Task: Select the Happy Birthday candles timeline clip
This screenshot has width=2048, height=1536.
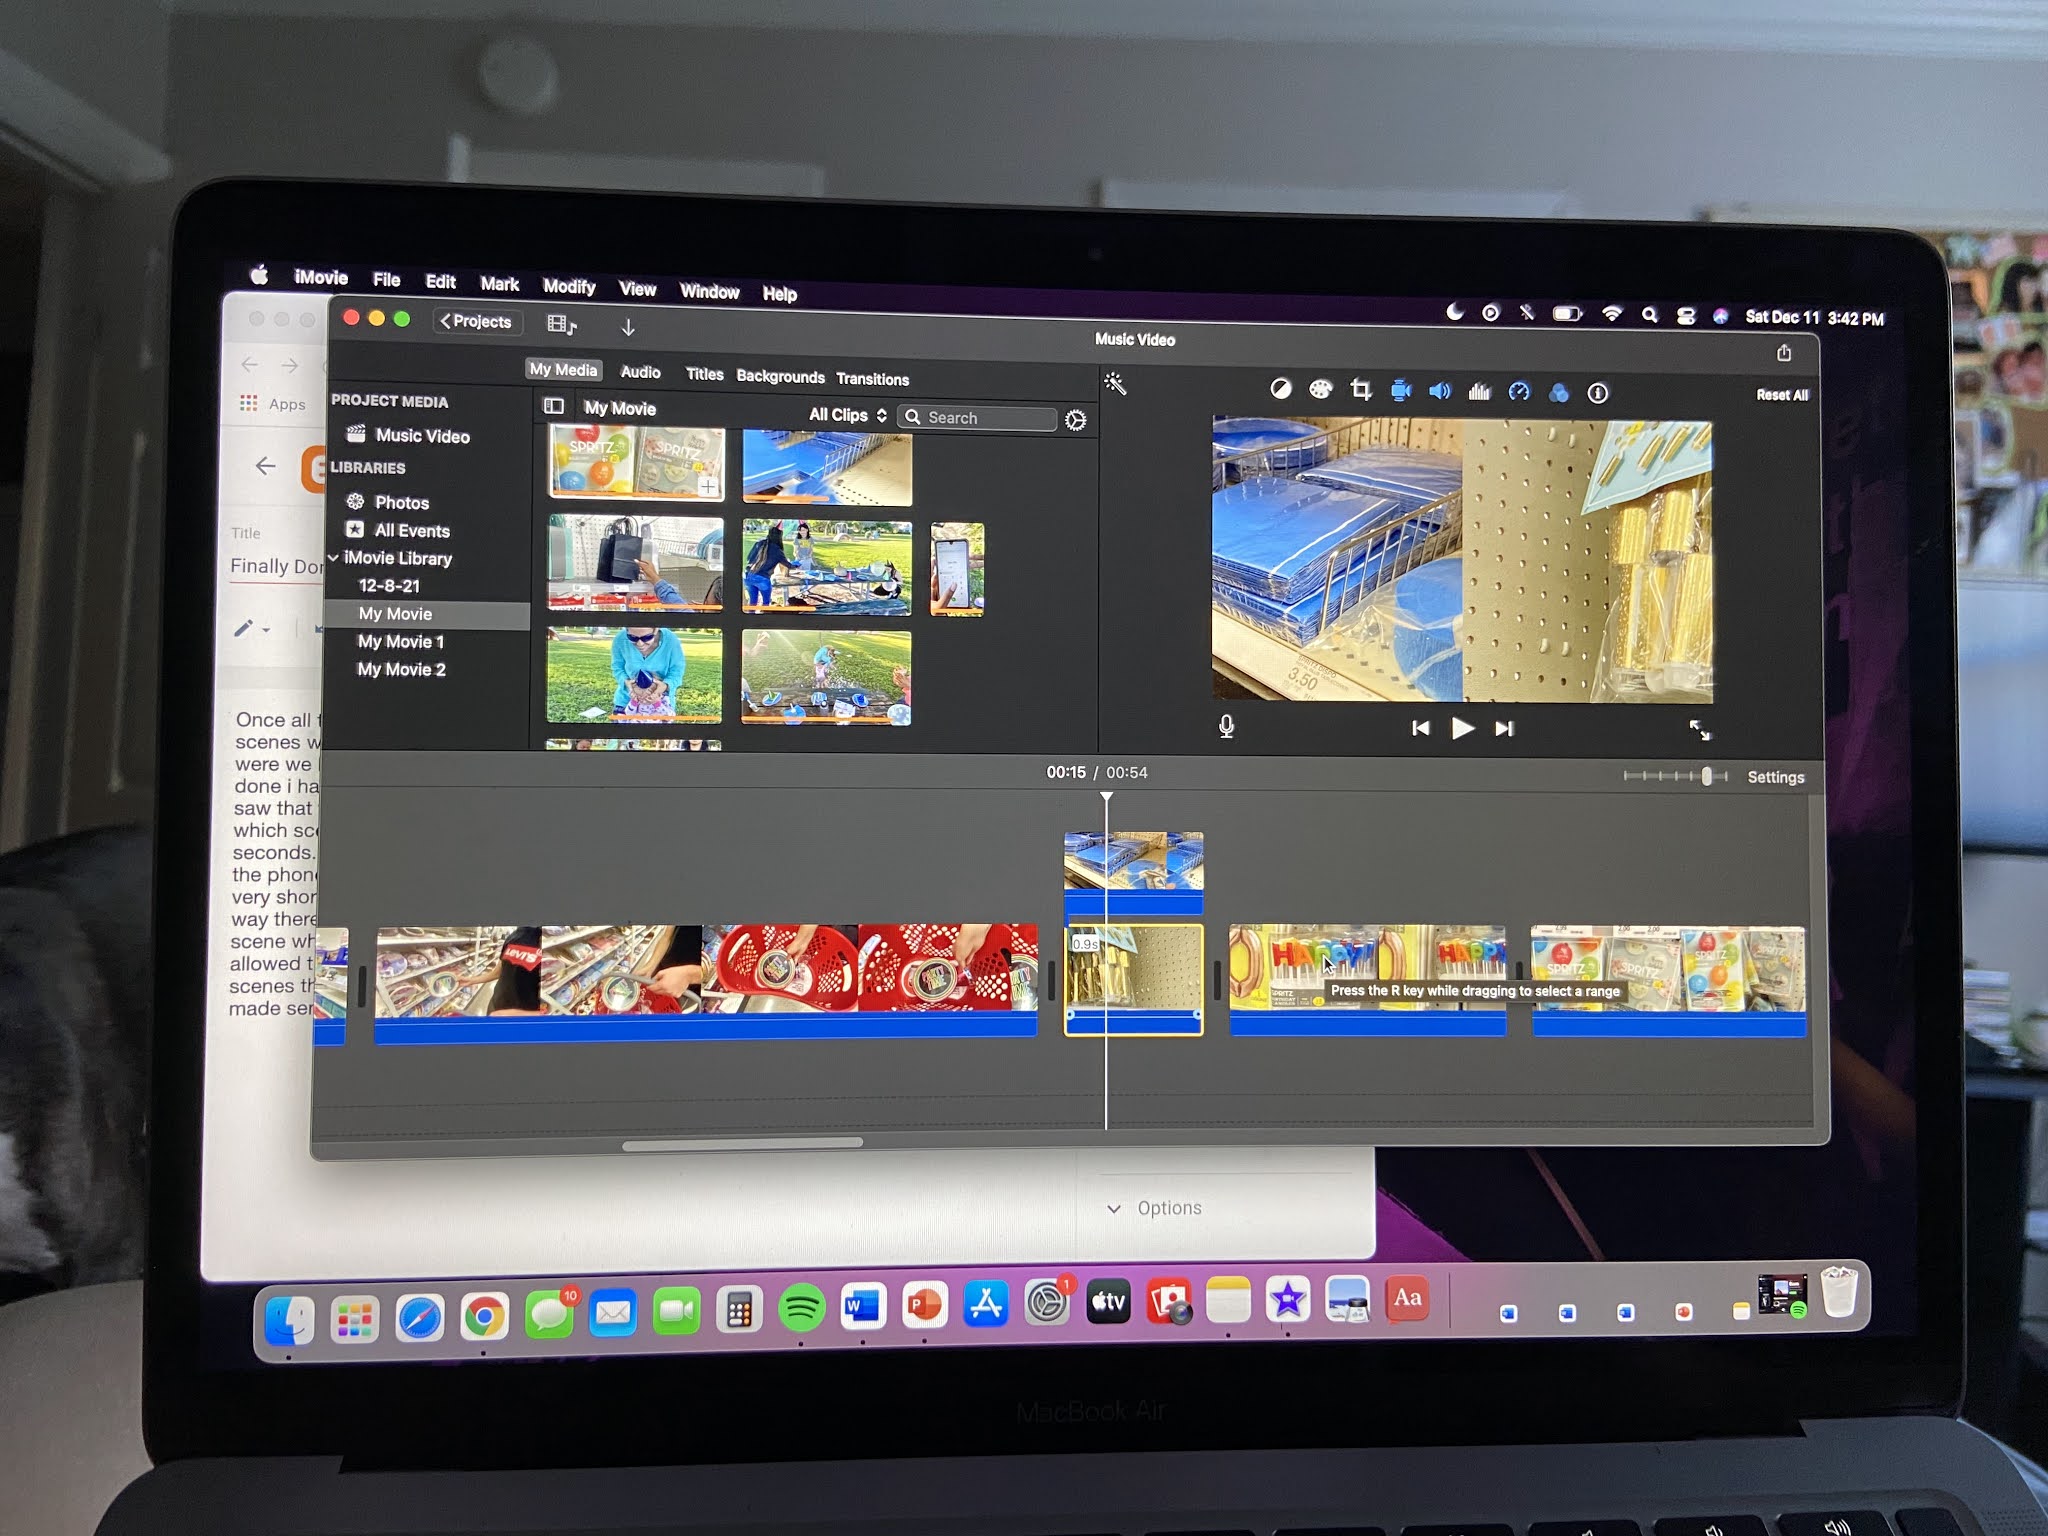Action: coord(1367,980)
